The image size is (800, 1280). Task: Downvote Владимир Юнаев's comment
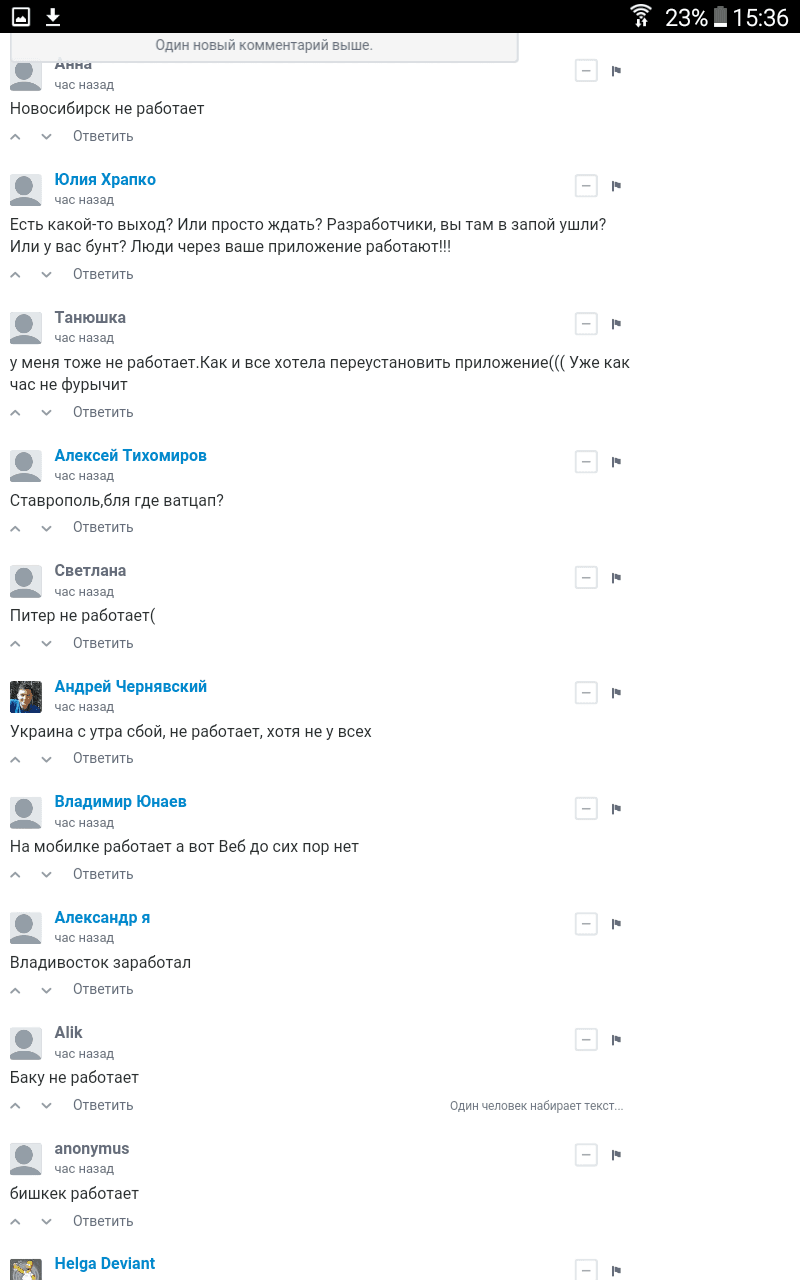[46, 875]
